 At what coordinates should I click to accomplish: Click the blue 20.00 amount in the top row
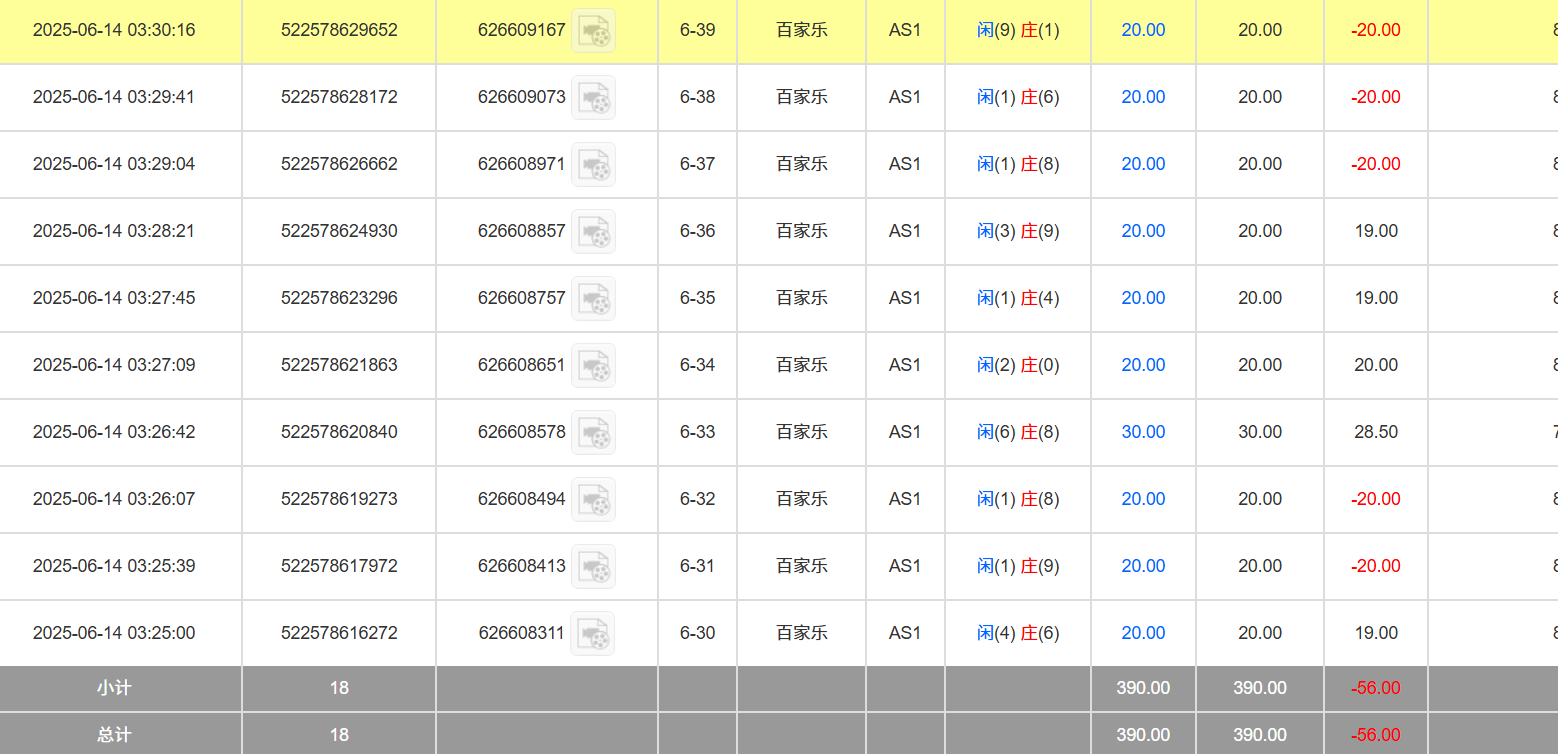click(x=1143, y=30)
